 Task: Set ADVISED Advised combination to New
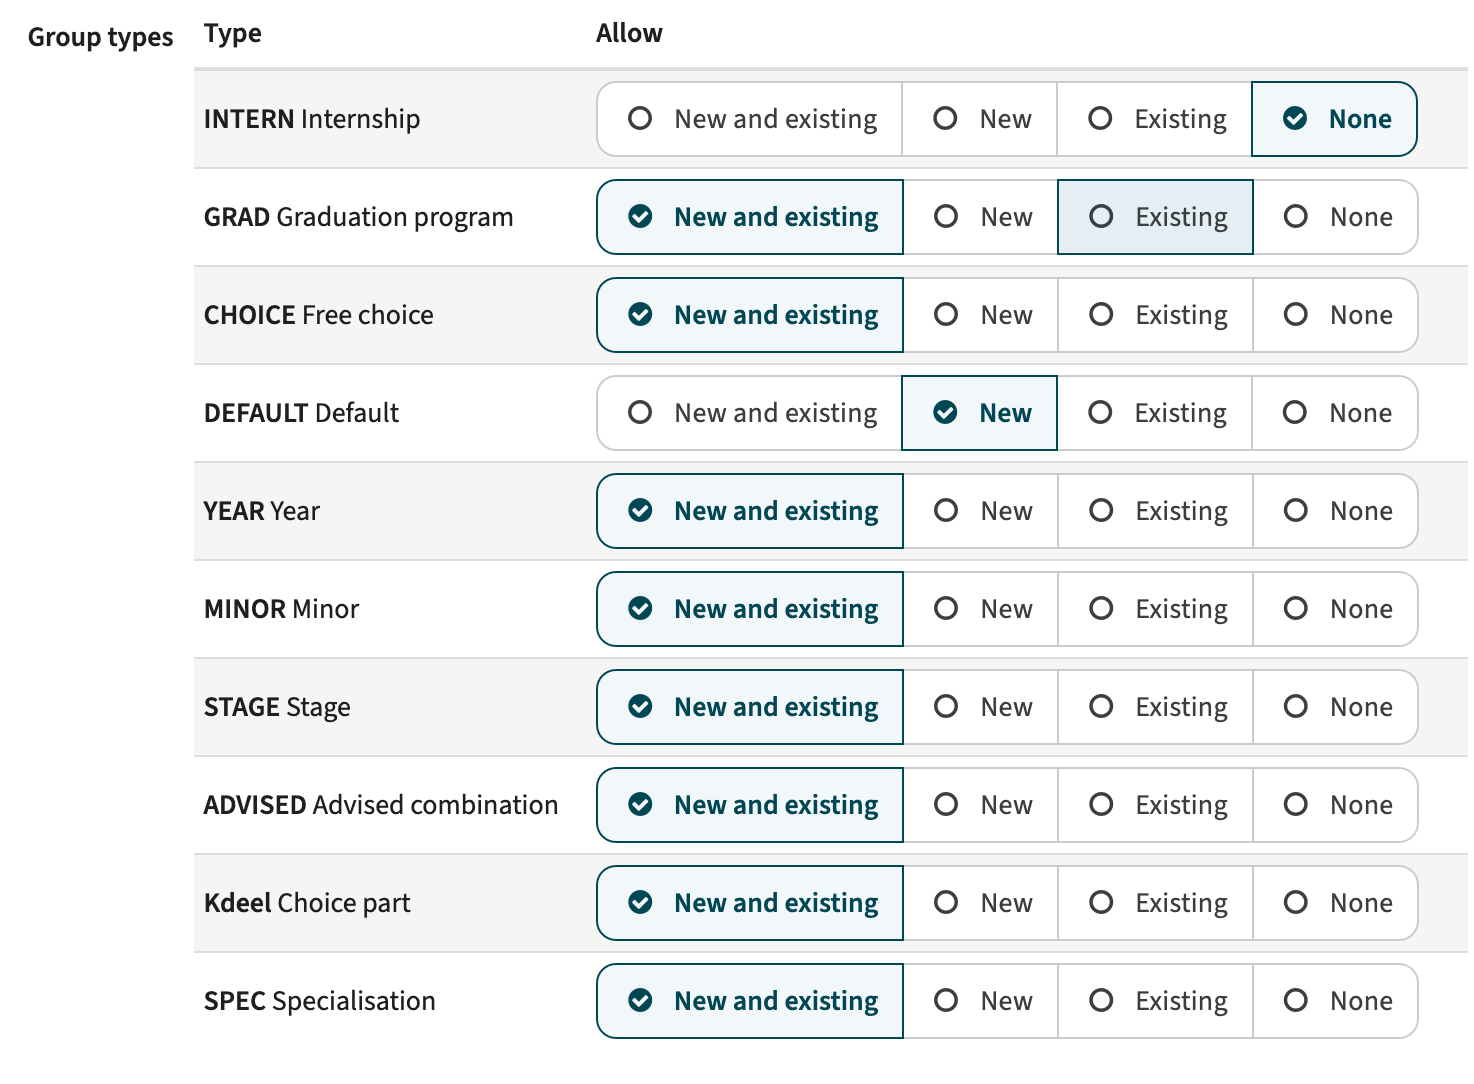click(x=980, y=805)
